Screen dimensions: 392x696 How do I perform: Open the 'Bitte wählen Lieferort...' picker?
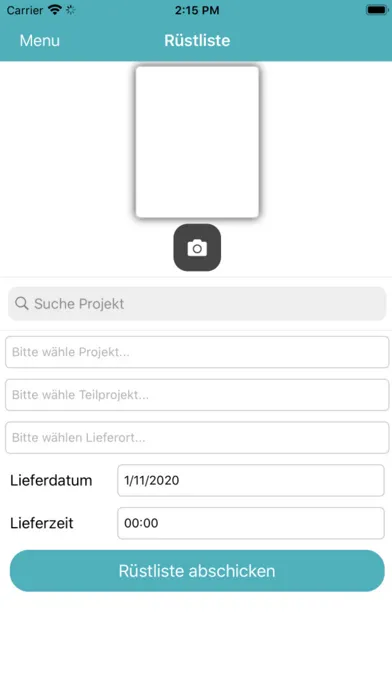click(197, 438)
